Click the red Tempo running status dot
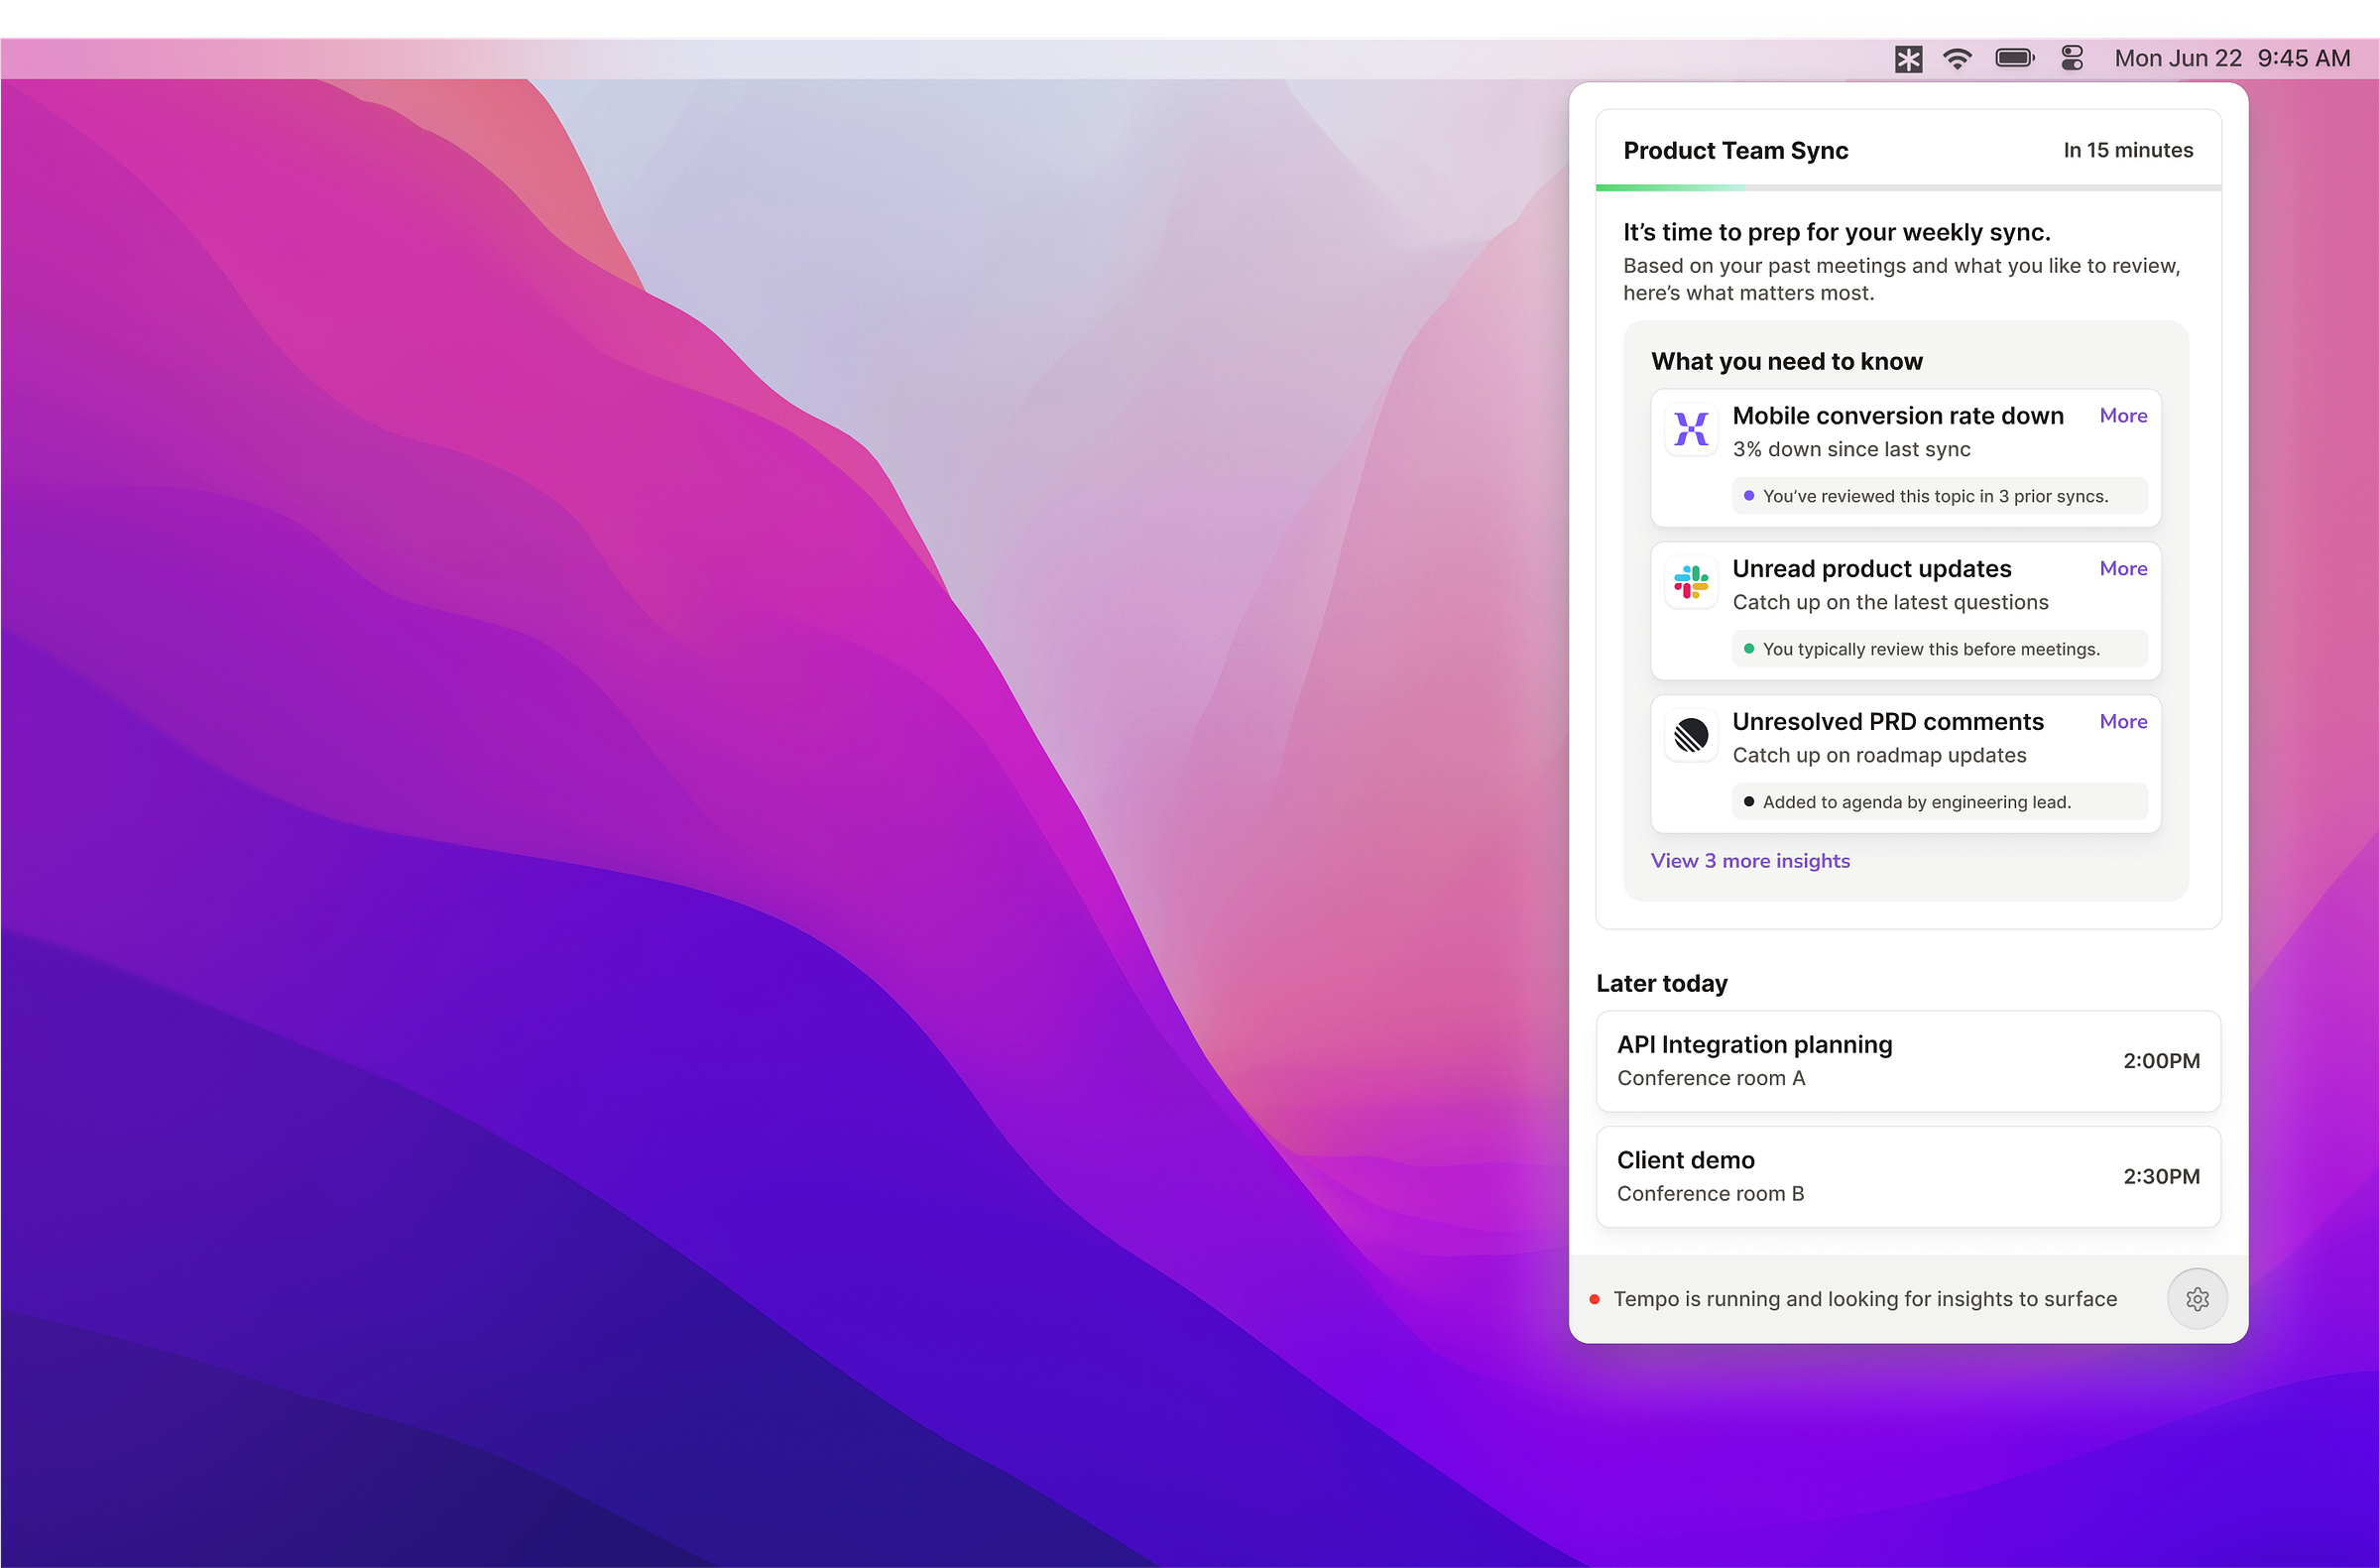2380x1568 pixels. tap(1594, 1299)
